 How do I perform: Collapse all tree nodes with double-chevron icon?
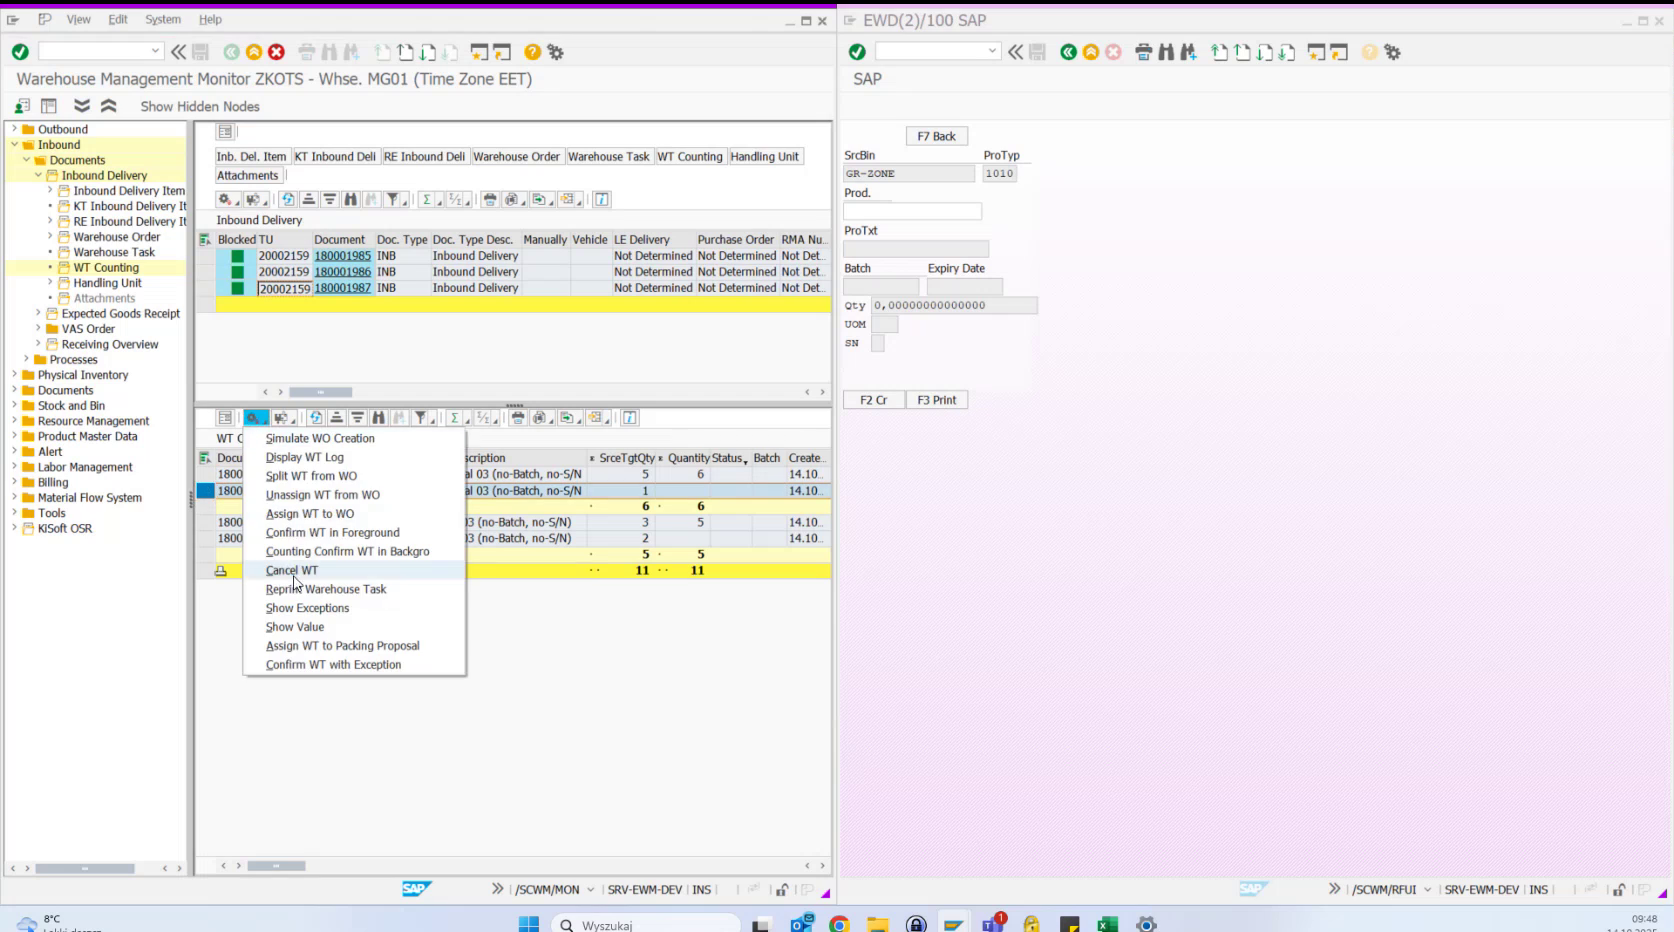pos(108,105)
